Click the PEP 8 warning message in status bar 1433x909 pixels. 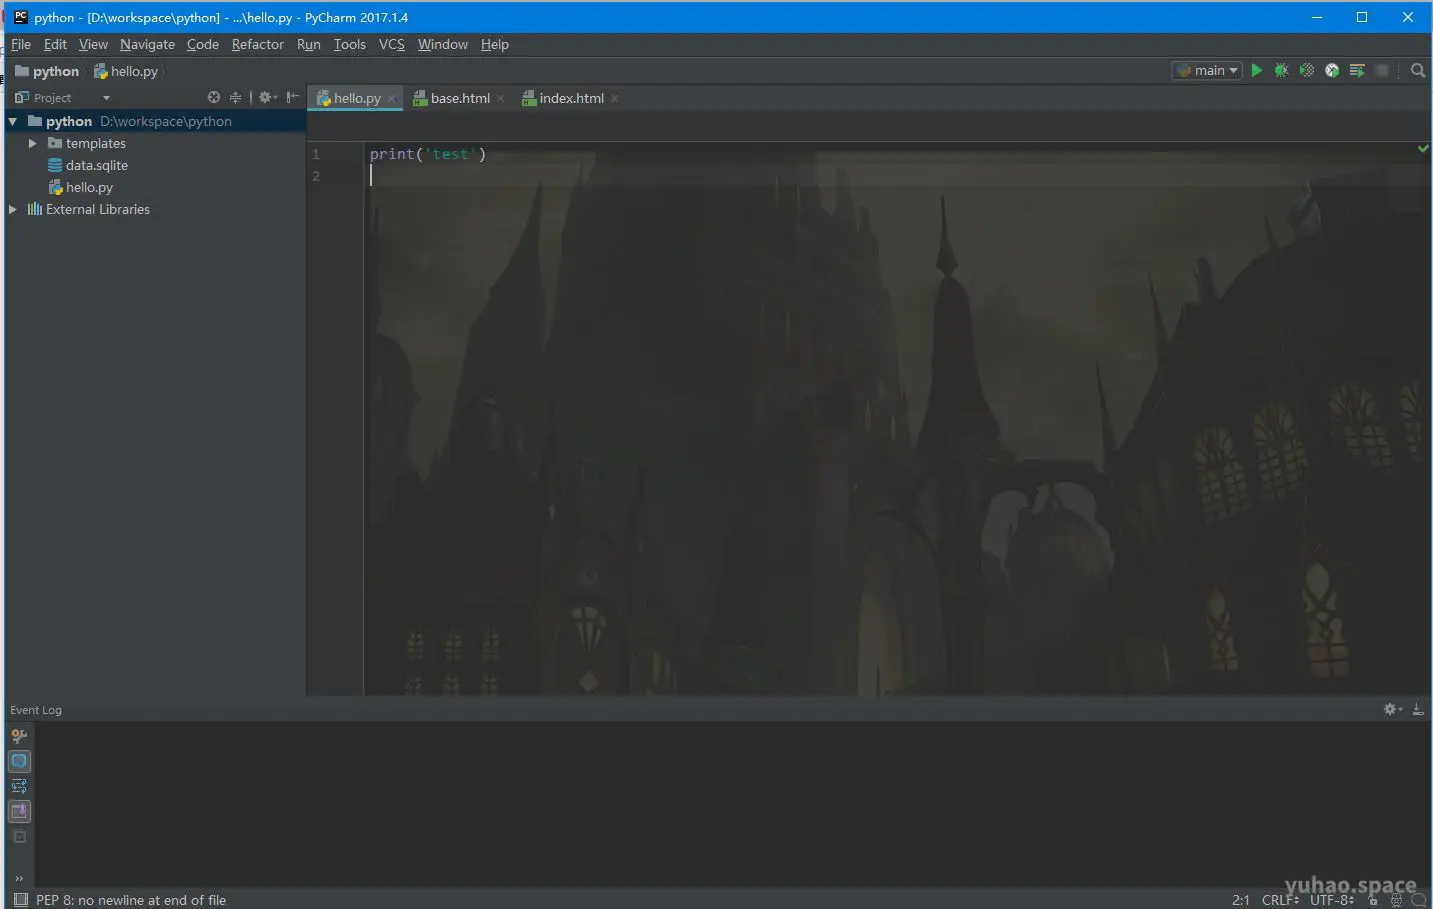tap(130, 900)
